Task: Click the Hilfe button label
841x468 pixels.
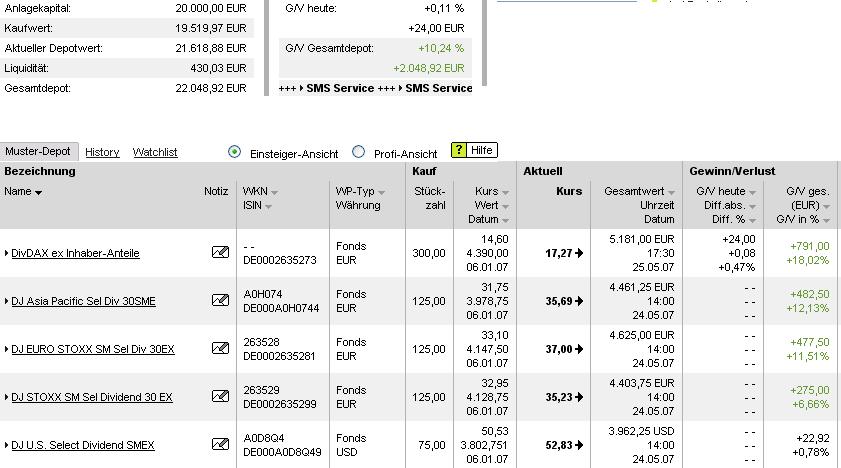Action: [x=481, y=150]
